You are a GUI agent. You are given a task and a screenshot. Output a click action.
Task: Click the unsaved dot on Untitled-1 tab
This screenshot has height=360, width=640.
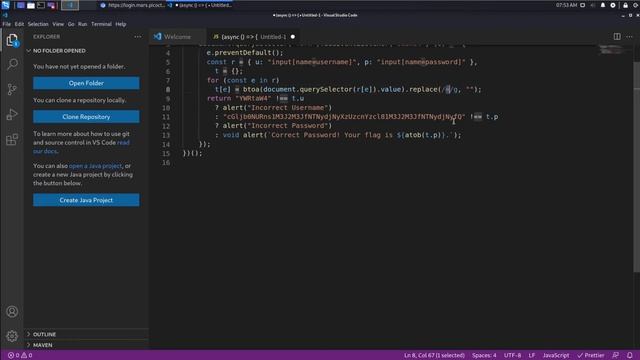click(x=293, y=37)
